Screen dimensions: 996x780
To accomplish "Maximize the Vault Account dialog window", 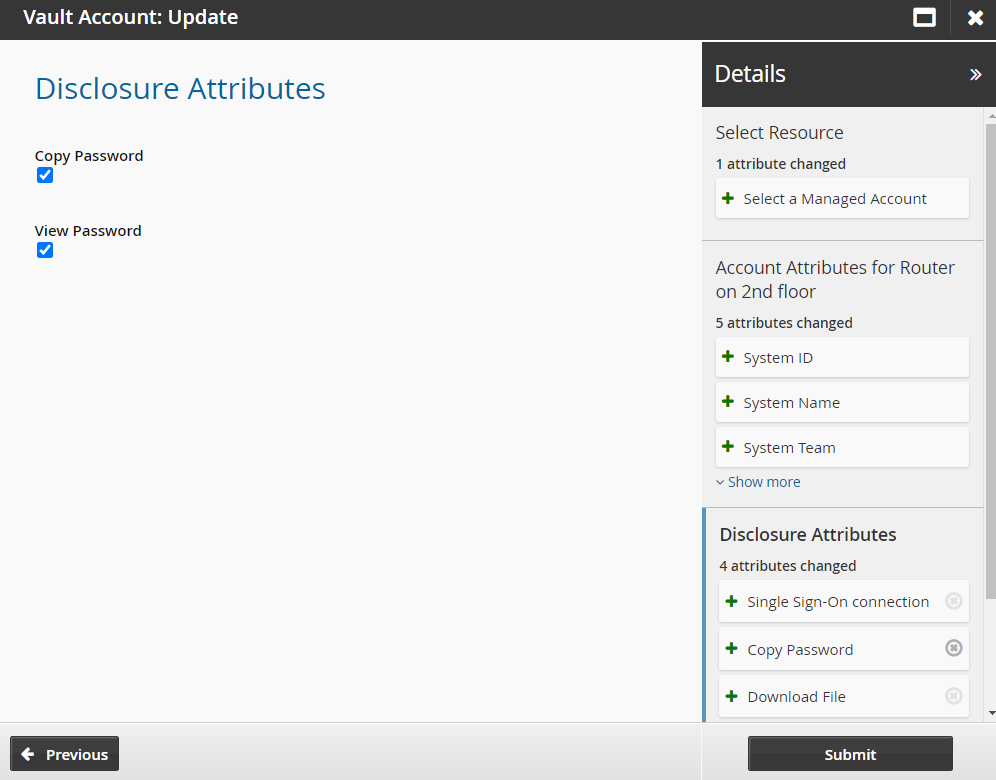I will [924, 18].
